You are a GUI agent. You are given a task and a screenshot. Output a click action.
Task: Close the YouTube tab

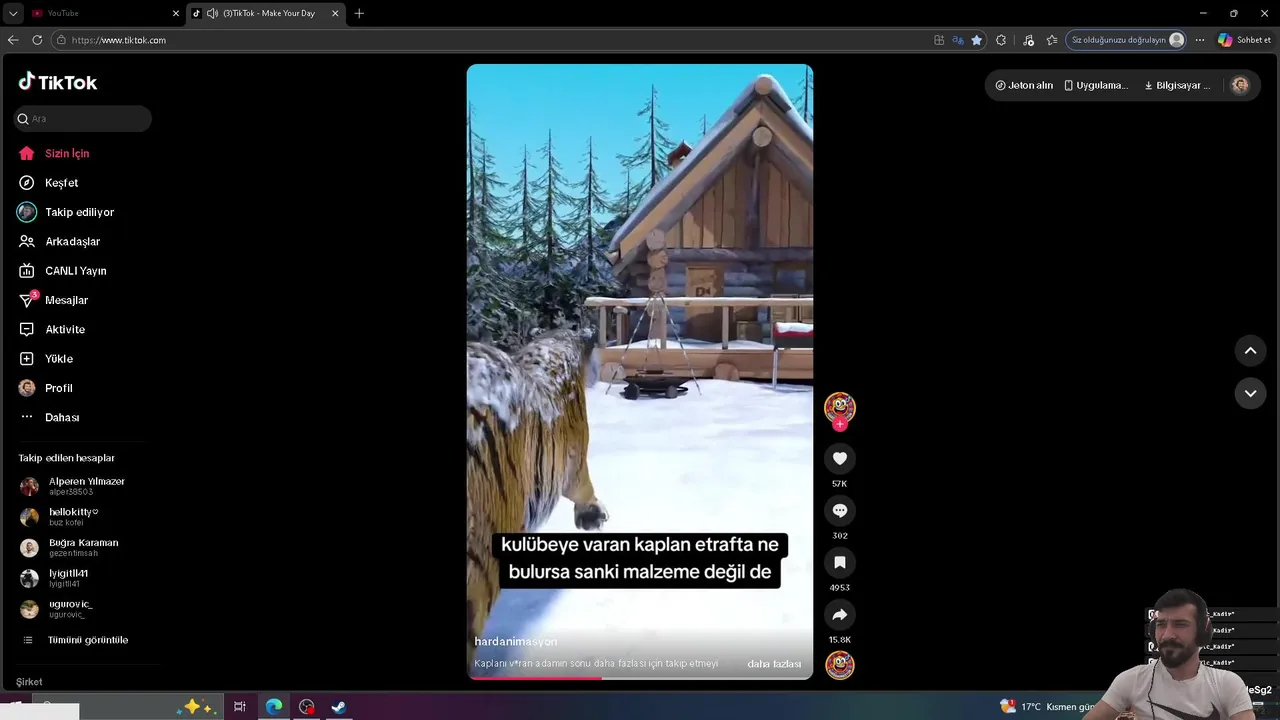coord(176,13)
